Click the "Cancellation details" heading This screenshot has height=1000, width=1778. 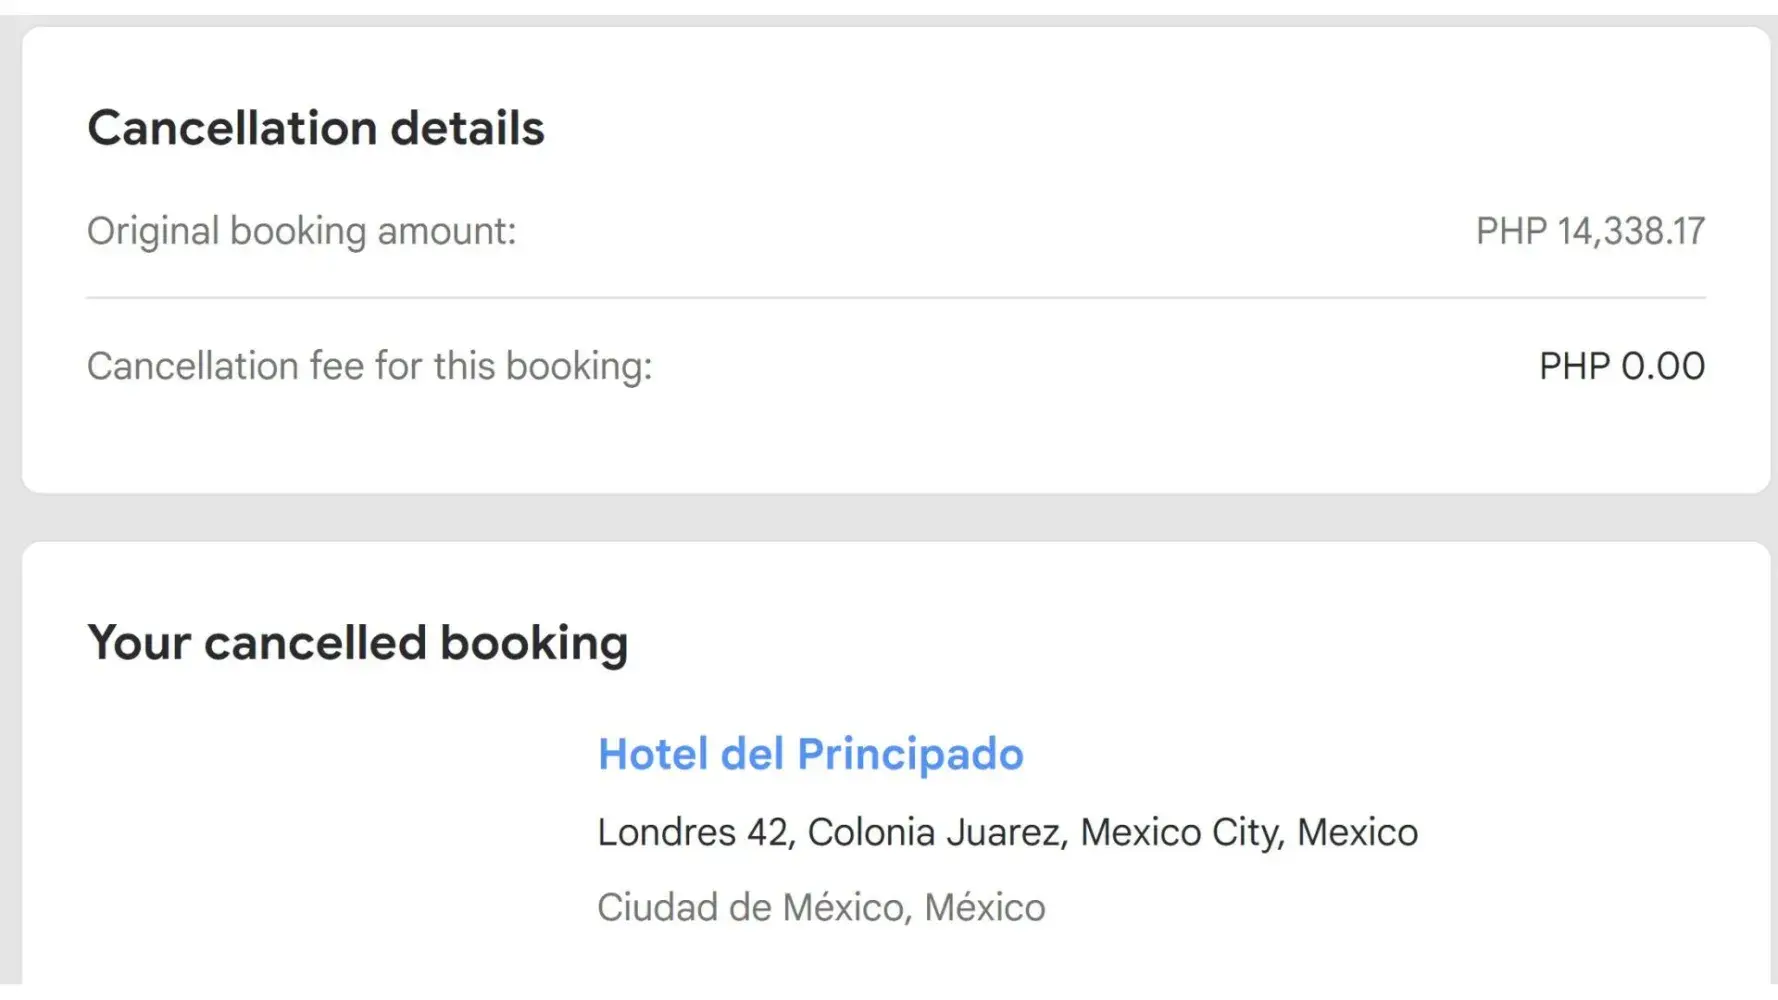316,128
